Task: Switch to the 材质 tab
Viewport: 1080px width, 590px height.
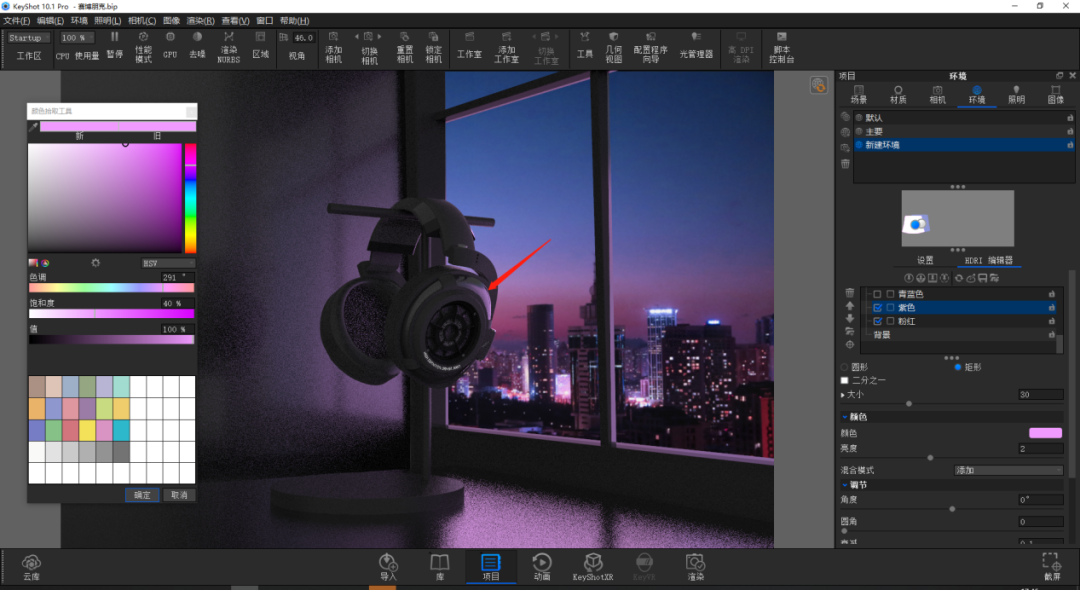Action: [x=898, y=94]
